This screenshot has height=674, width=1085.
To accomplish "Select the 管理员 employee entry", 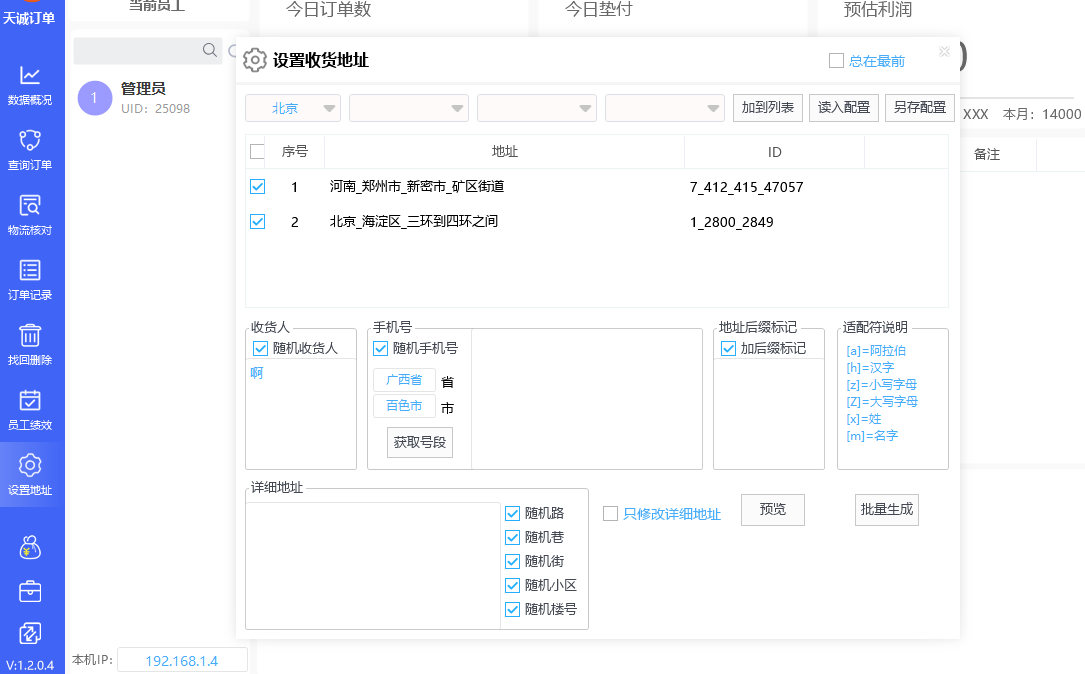I will [x=143, y=97].
